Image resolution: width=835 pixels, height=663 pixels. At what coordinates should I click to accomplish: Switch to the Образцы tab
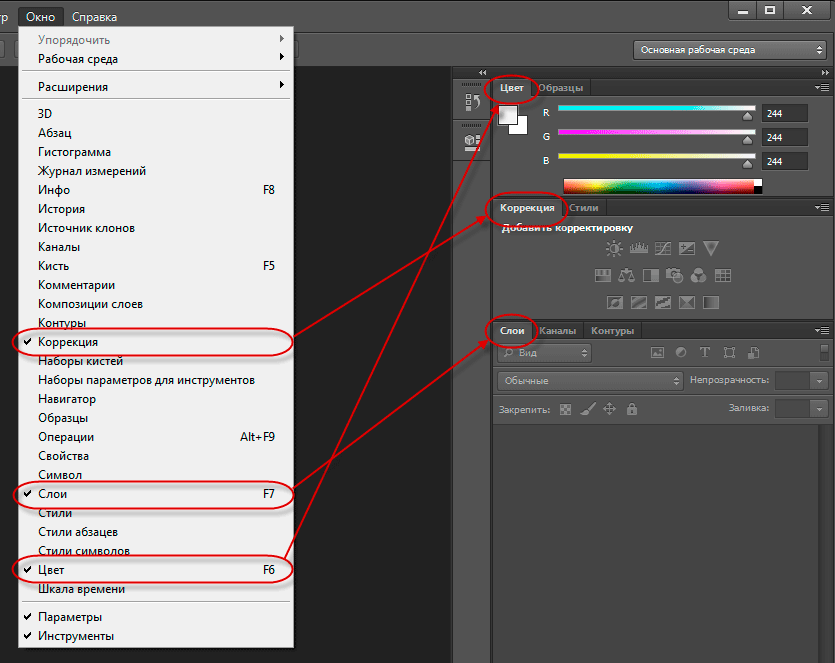pyautogui.click(x=561, y=88)
